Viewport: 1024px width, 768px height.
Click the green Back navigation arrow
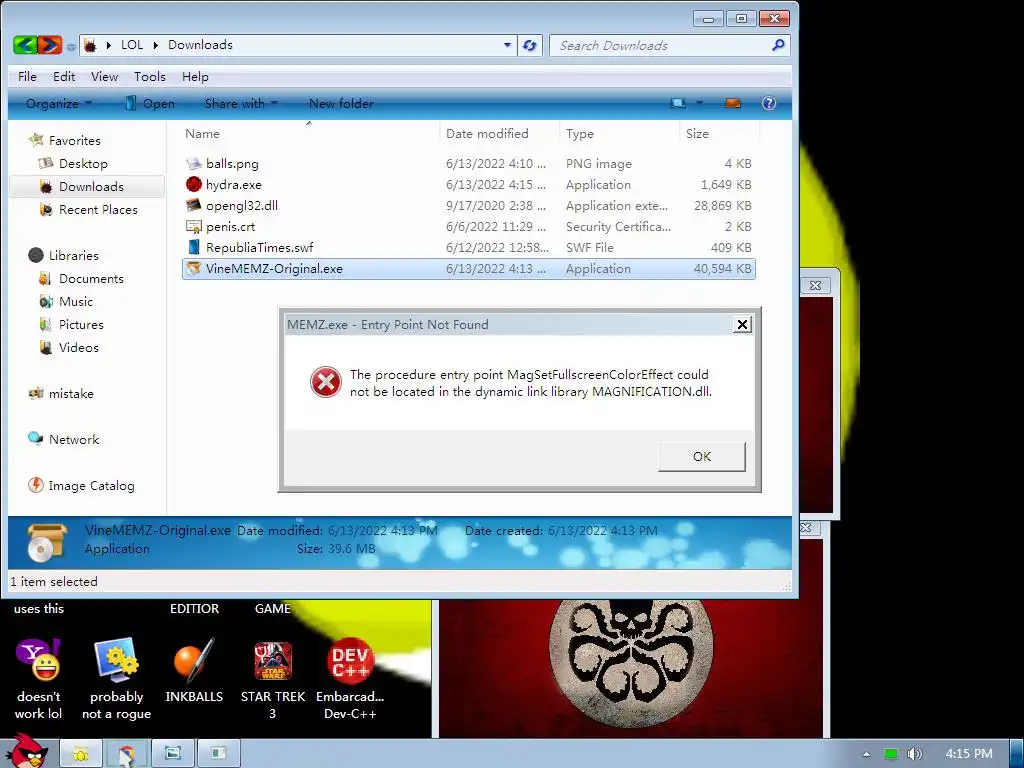[x=25, y=45]
